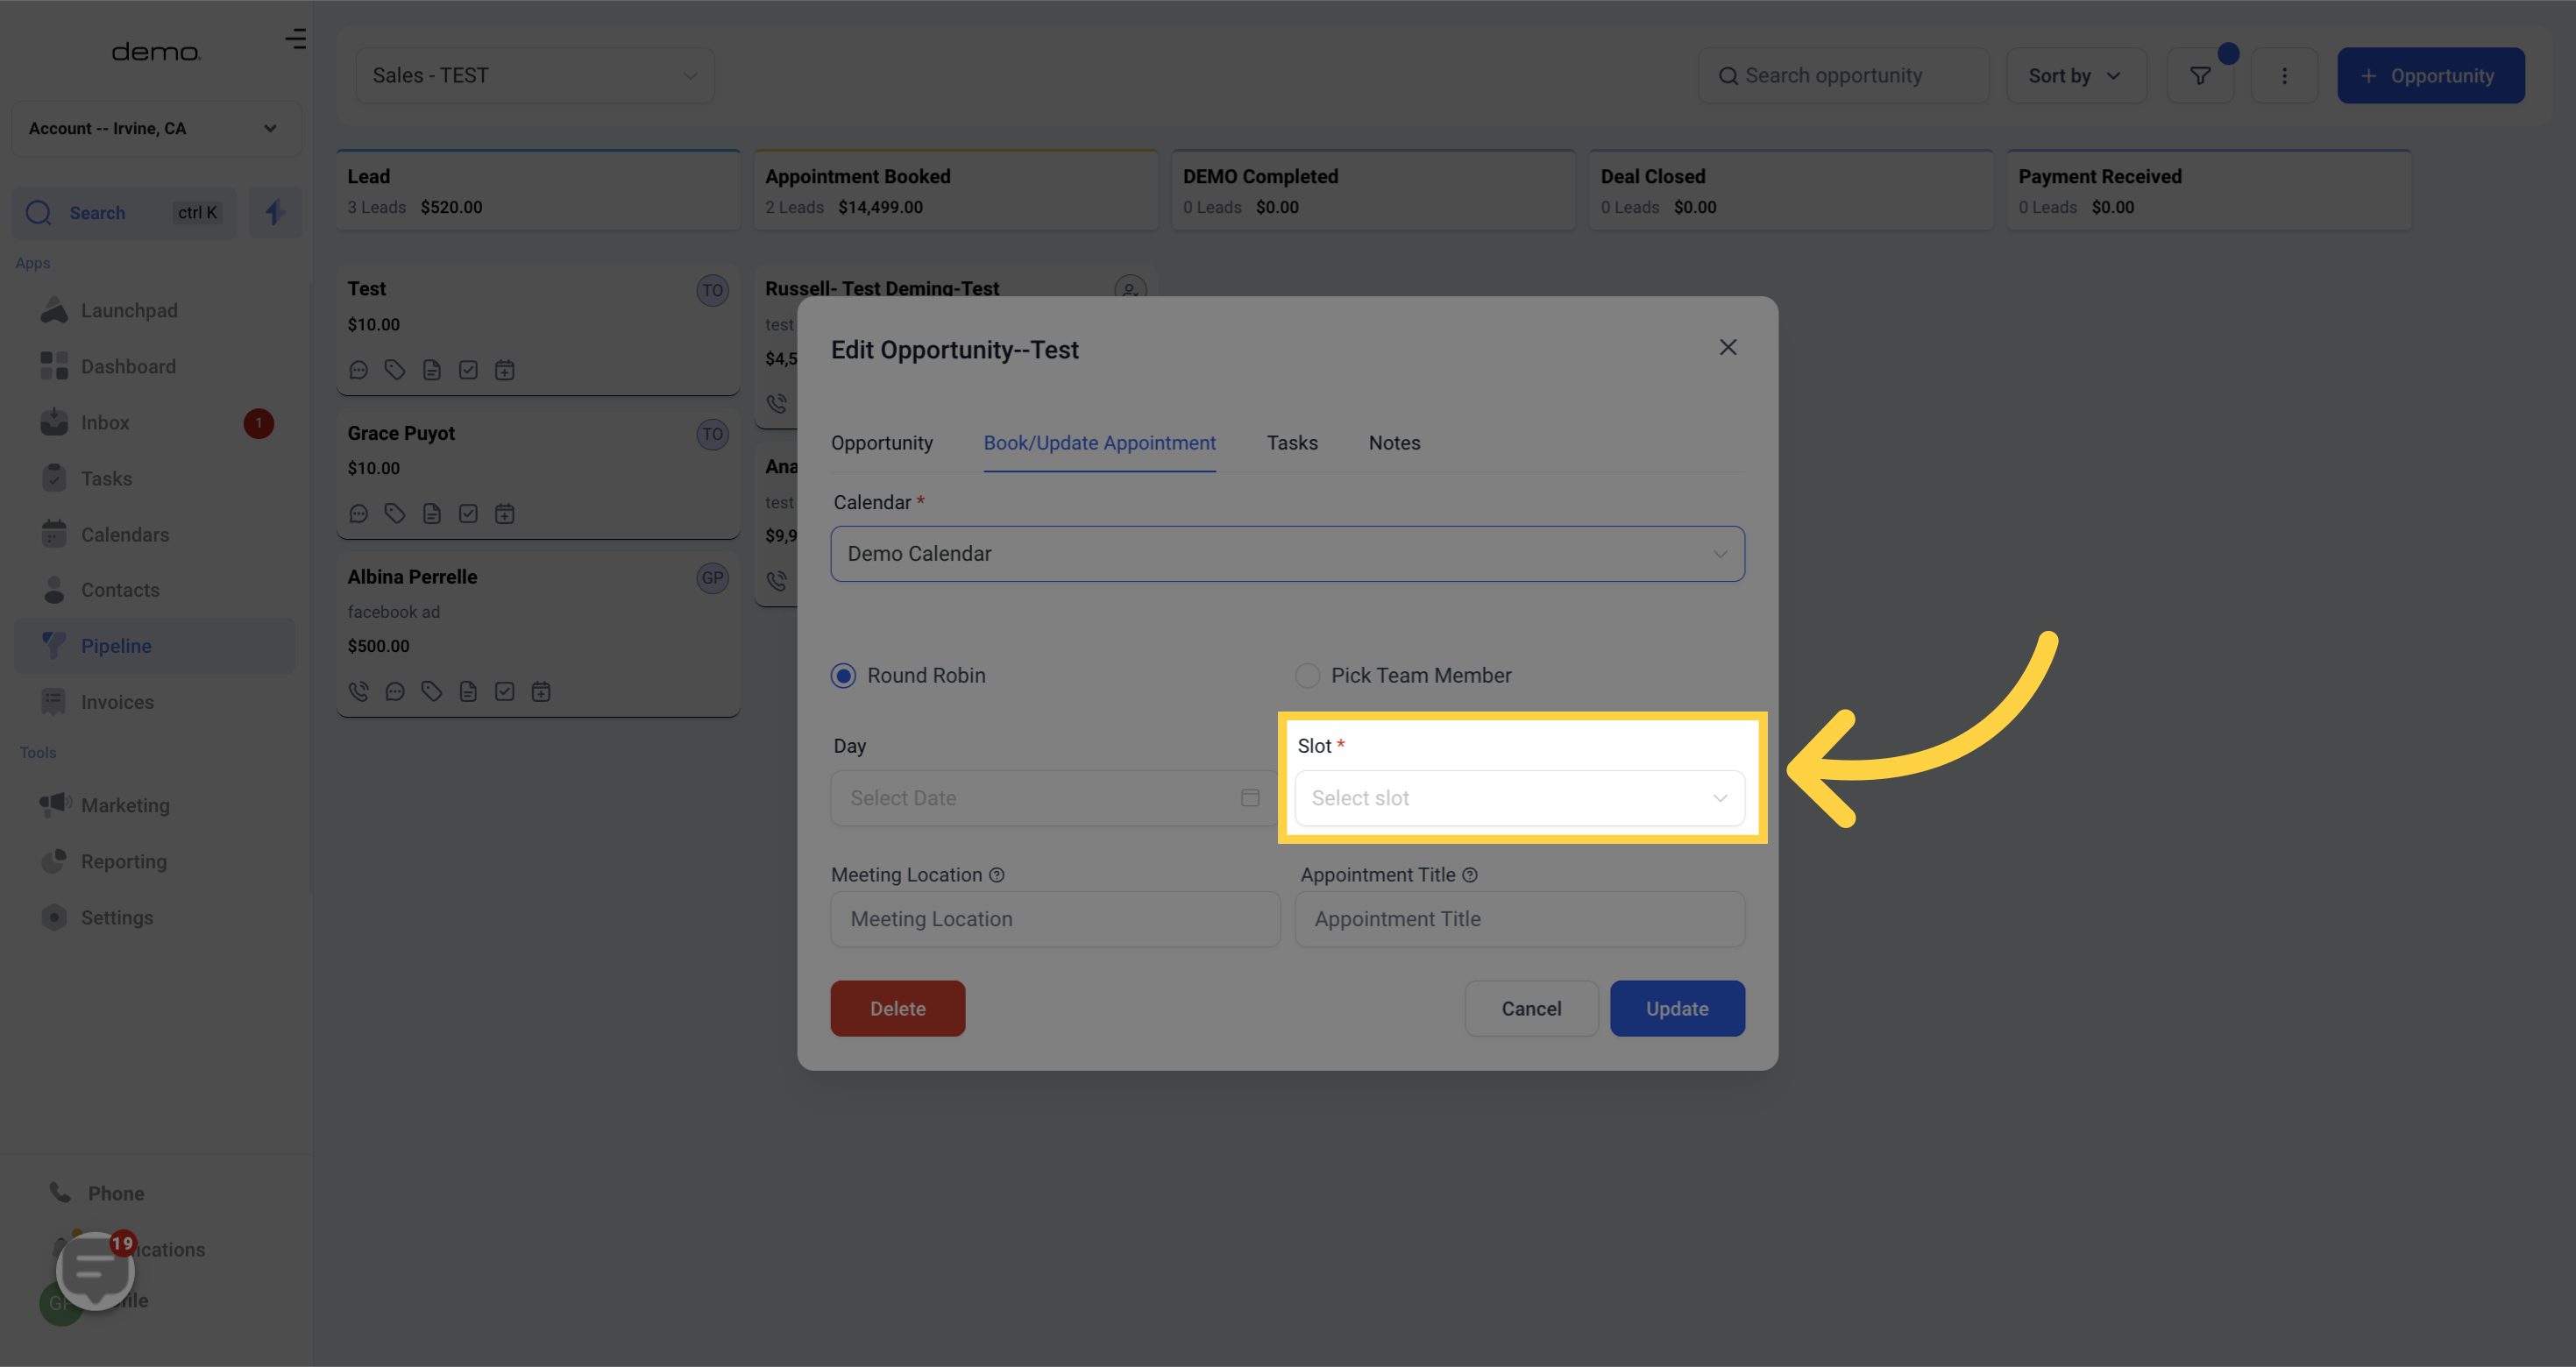This screenshot has width=2576, height=1367.
Task: Expand the Sales - TEST pipeline selector
Action: [534, 76]
